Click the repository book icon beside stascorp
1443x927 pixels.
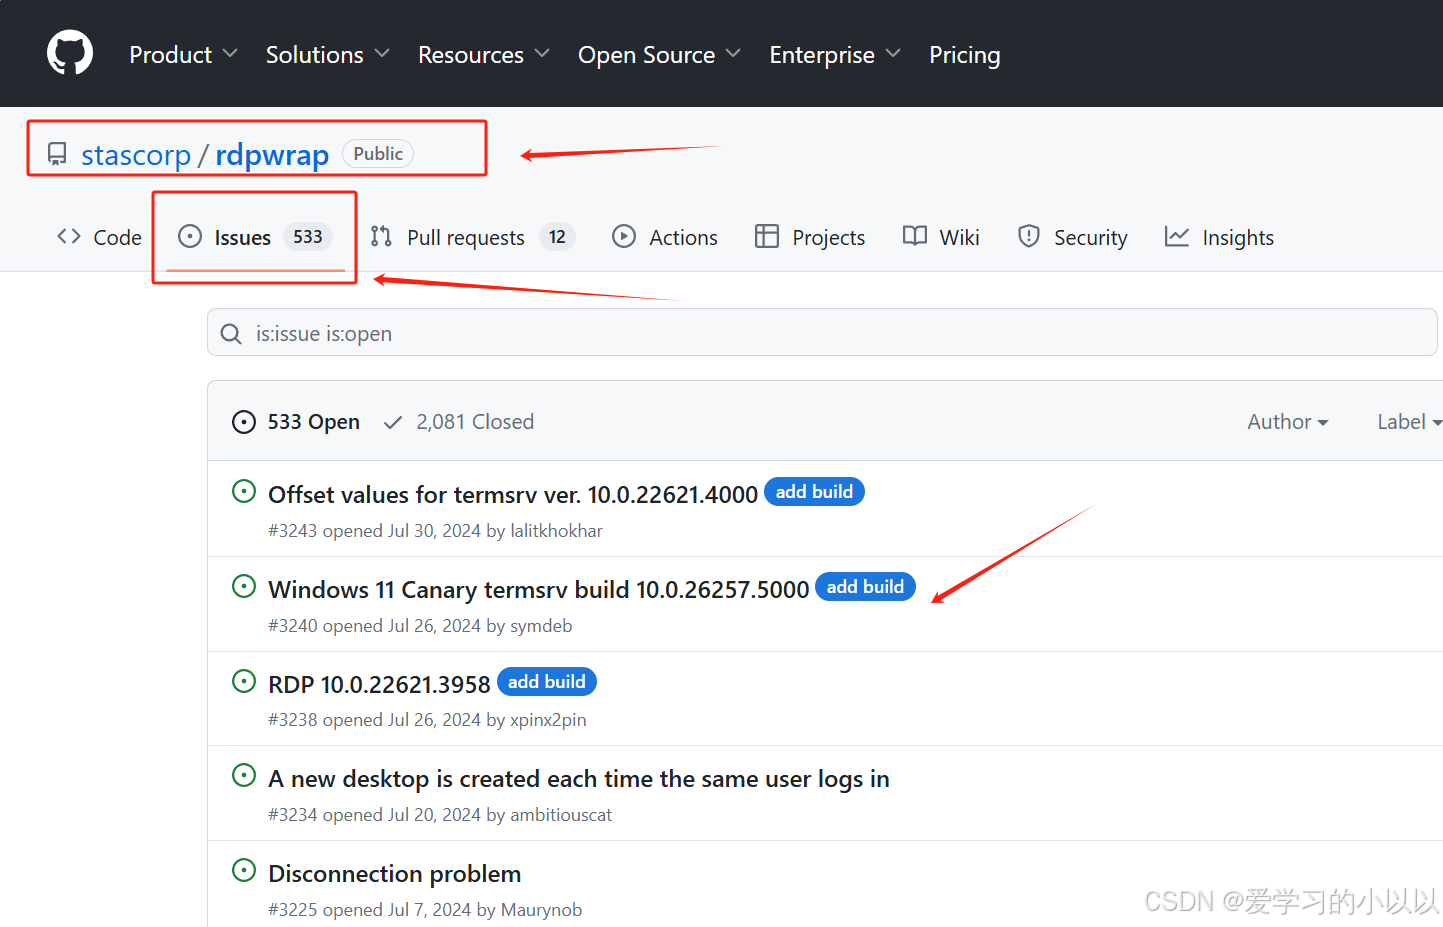(x=57, y=154)
